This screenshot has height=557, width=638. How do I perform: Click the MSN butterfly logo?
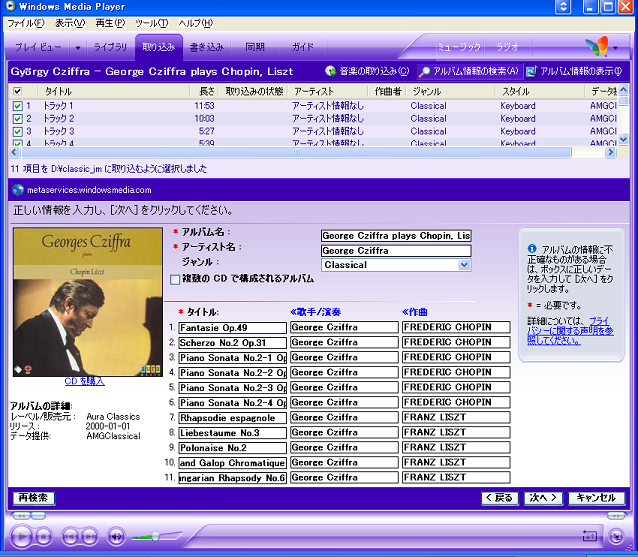click(597, 46)
